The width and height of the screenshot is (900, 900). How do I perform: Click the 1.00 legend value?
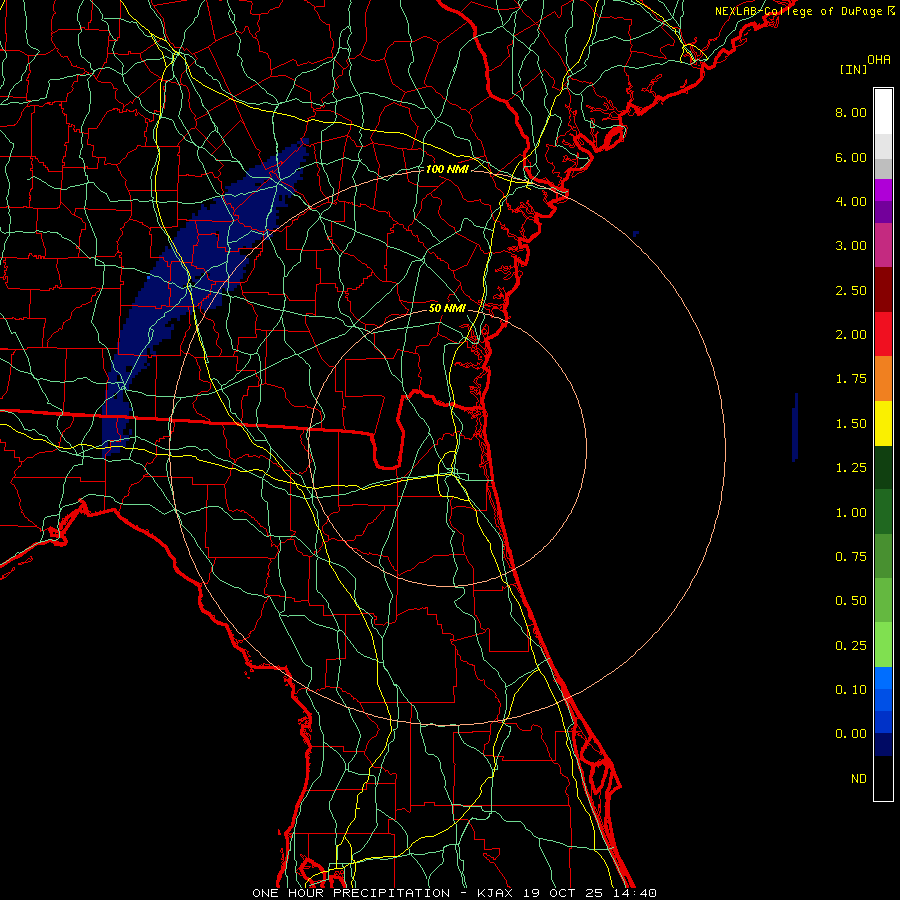(851, 513)
